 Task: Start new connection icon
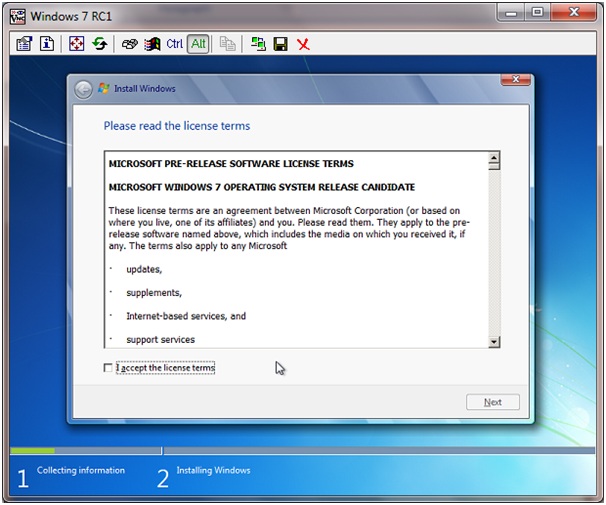click(258, 44)
